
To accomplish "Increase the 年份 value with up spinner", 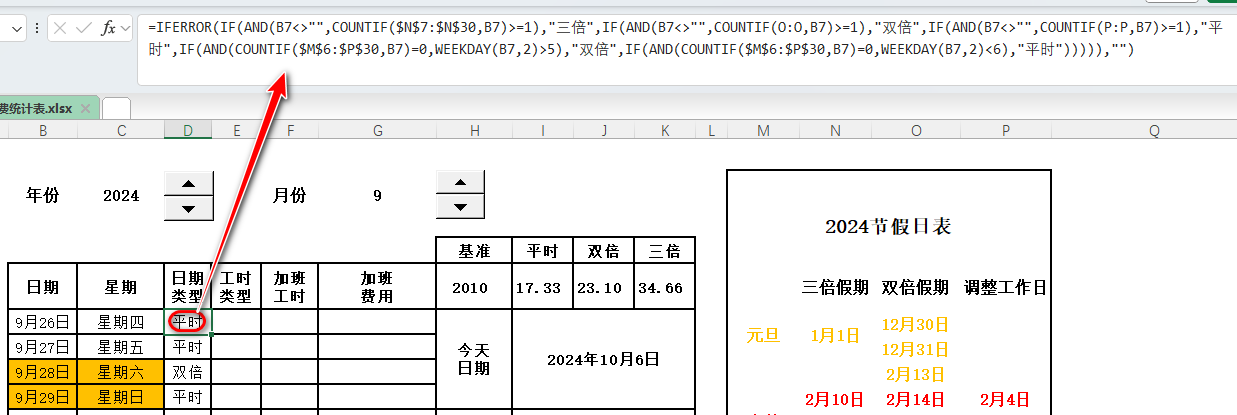I will 189,183.
